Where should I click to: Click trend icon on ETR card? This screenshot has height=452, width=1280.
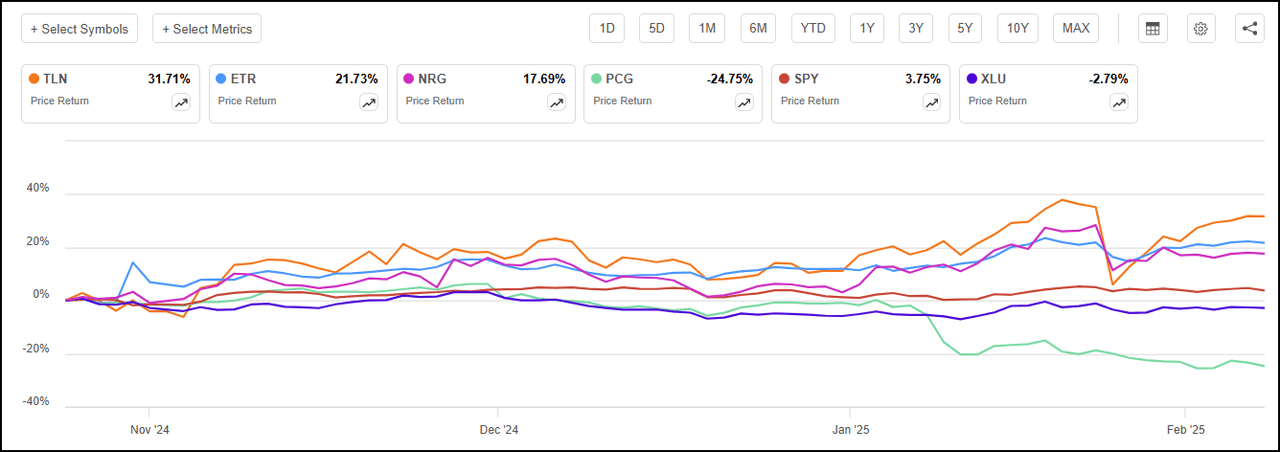point(369,102)
